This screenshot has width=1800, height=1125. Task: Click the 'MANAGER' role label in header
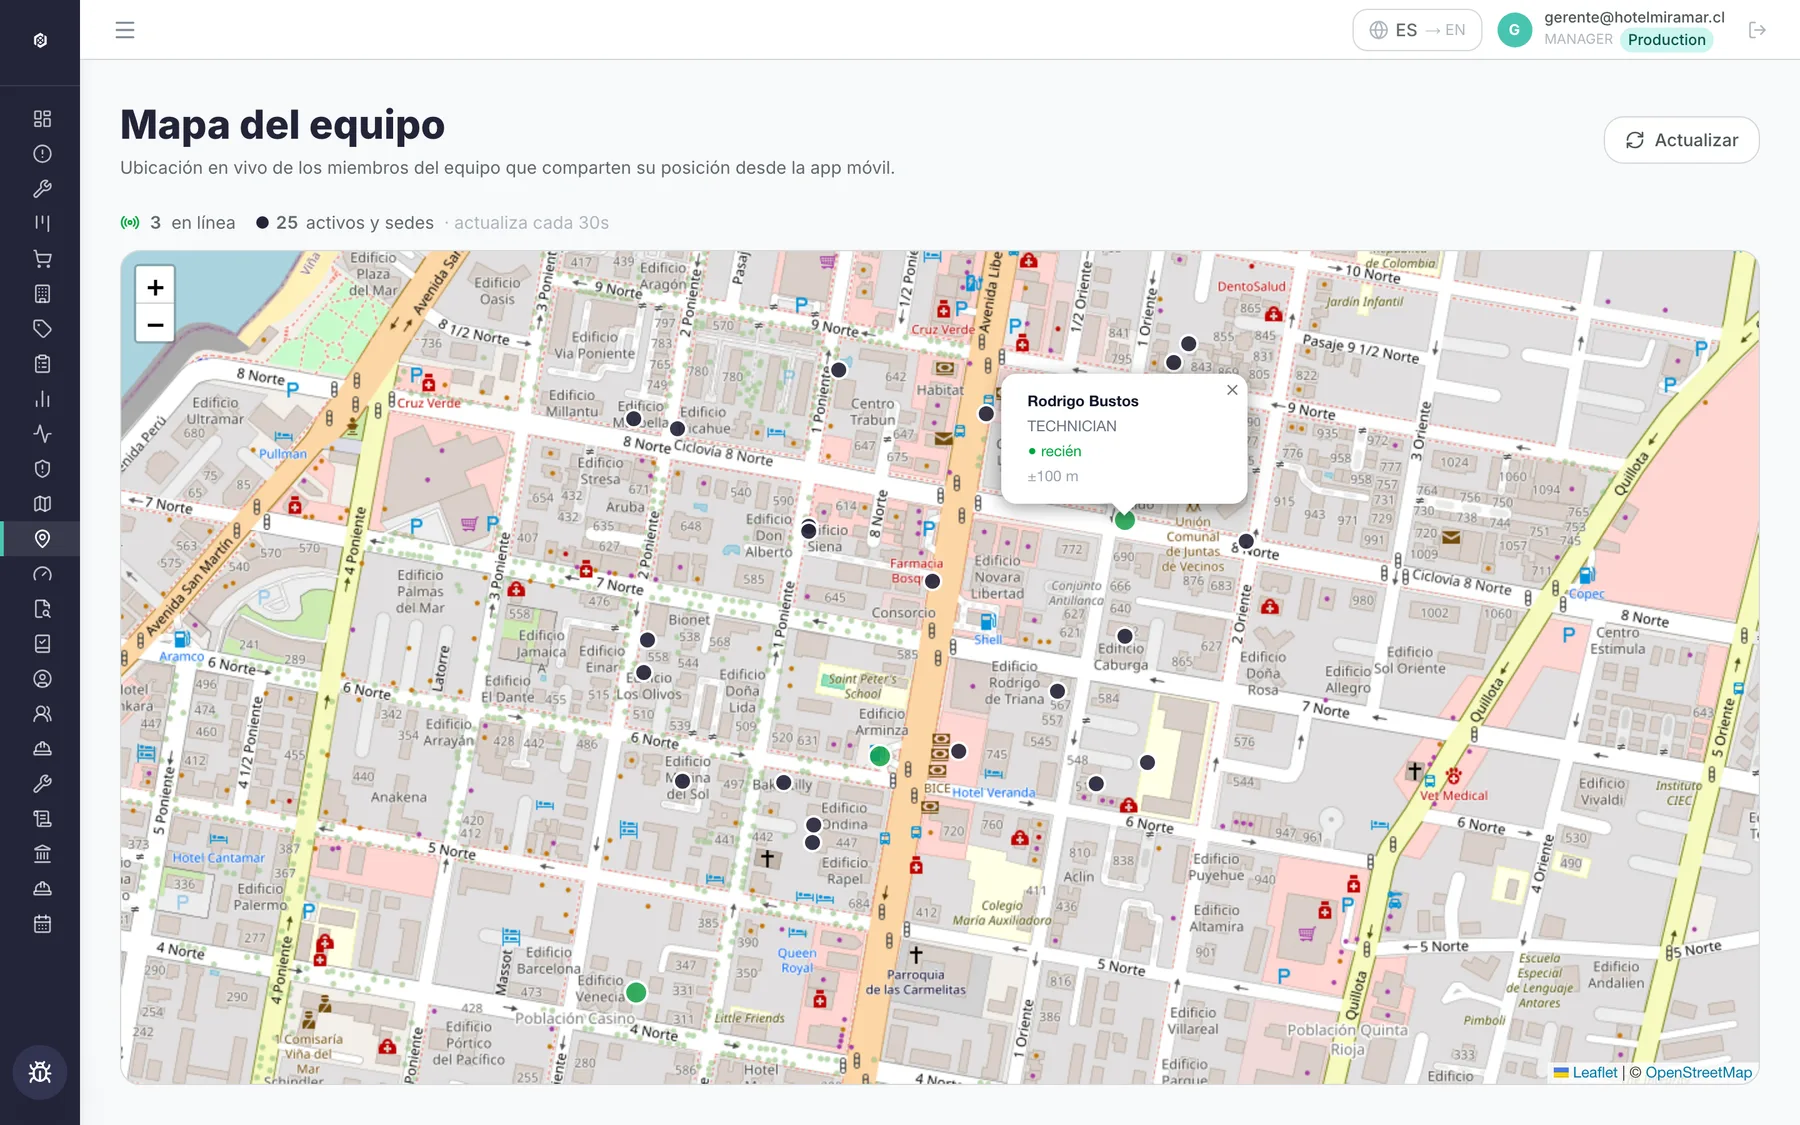(x=1578, y=39)
